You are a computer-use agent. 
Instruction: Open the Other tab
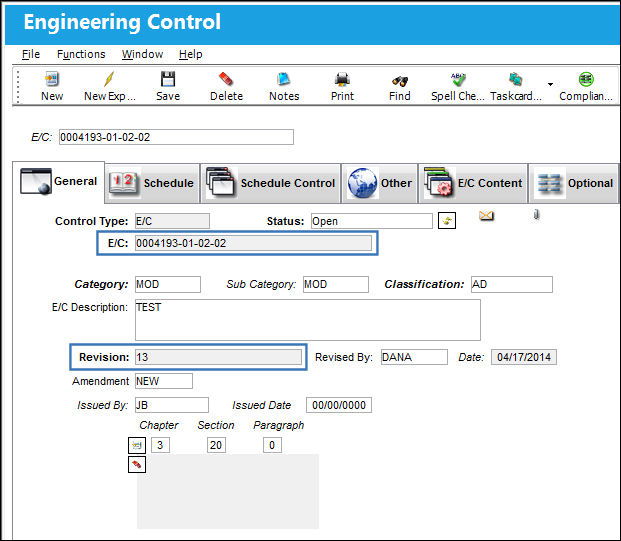[x=379, y=183]
